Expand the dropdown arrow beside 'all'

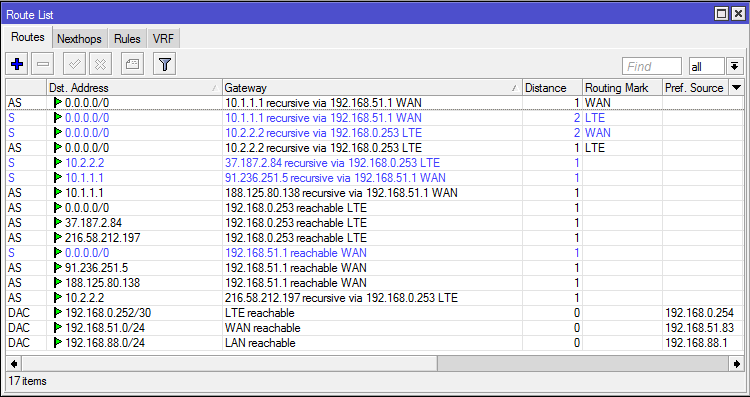735,66
